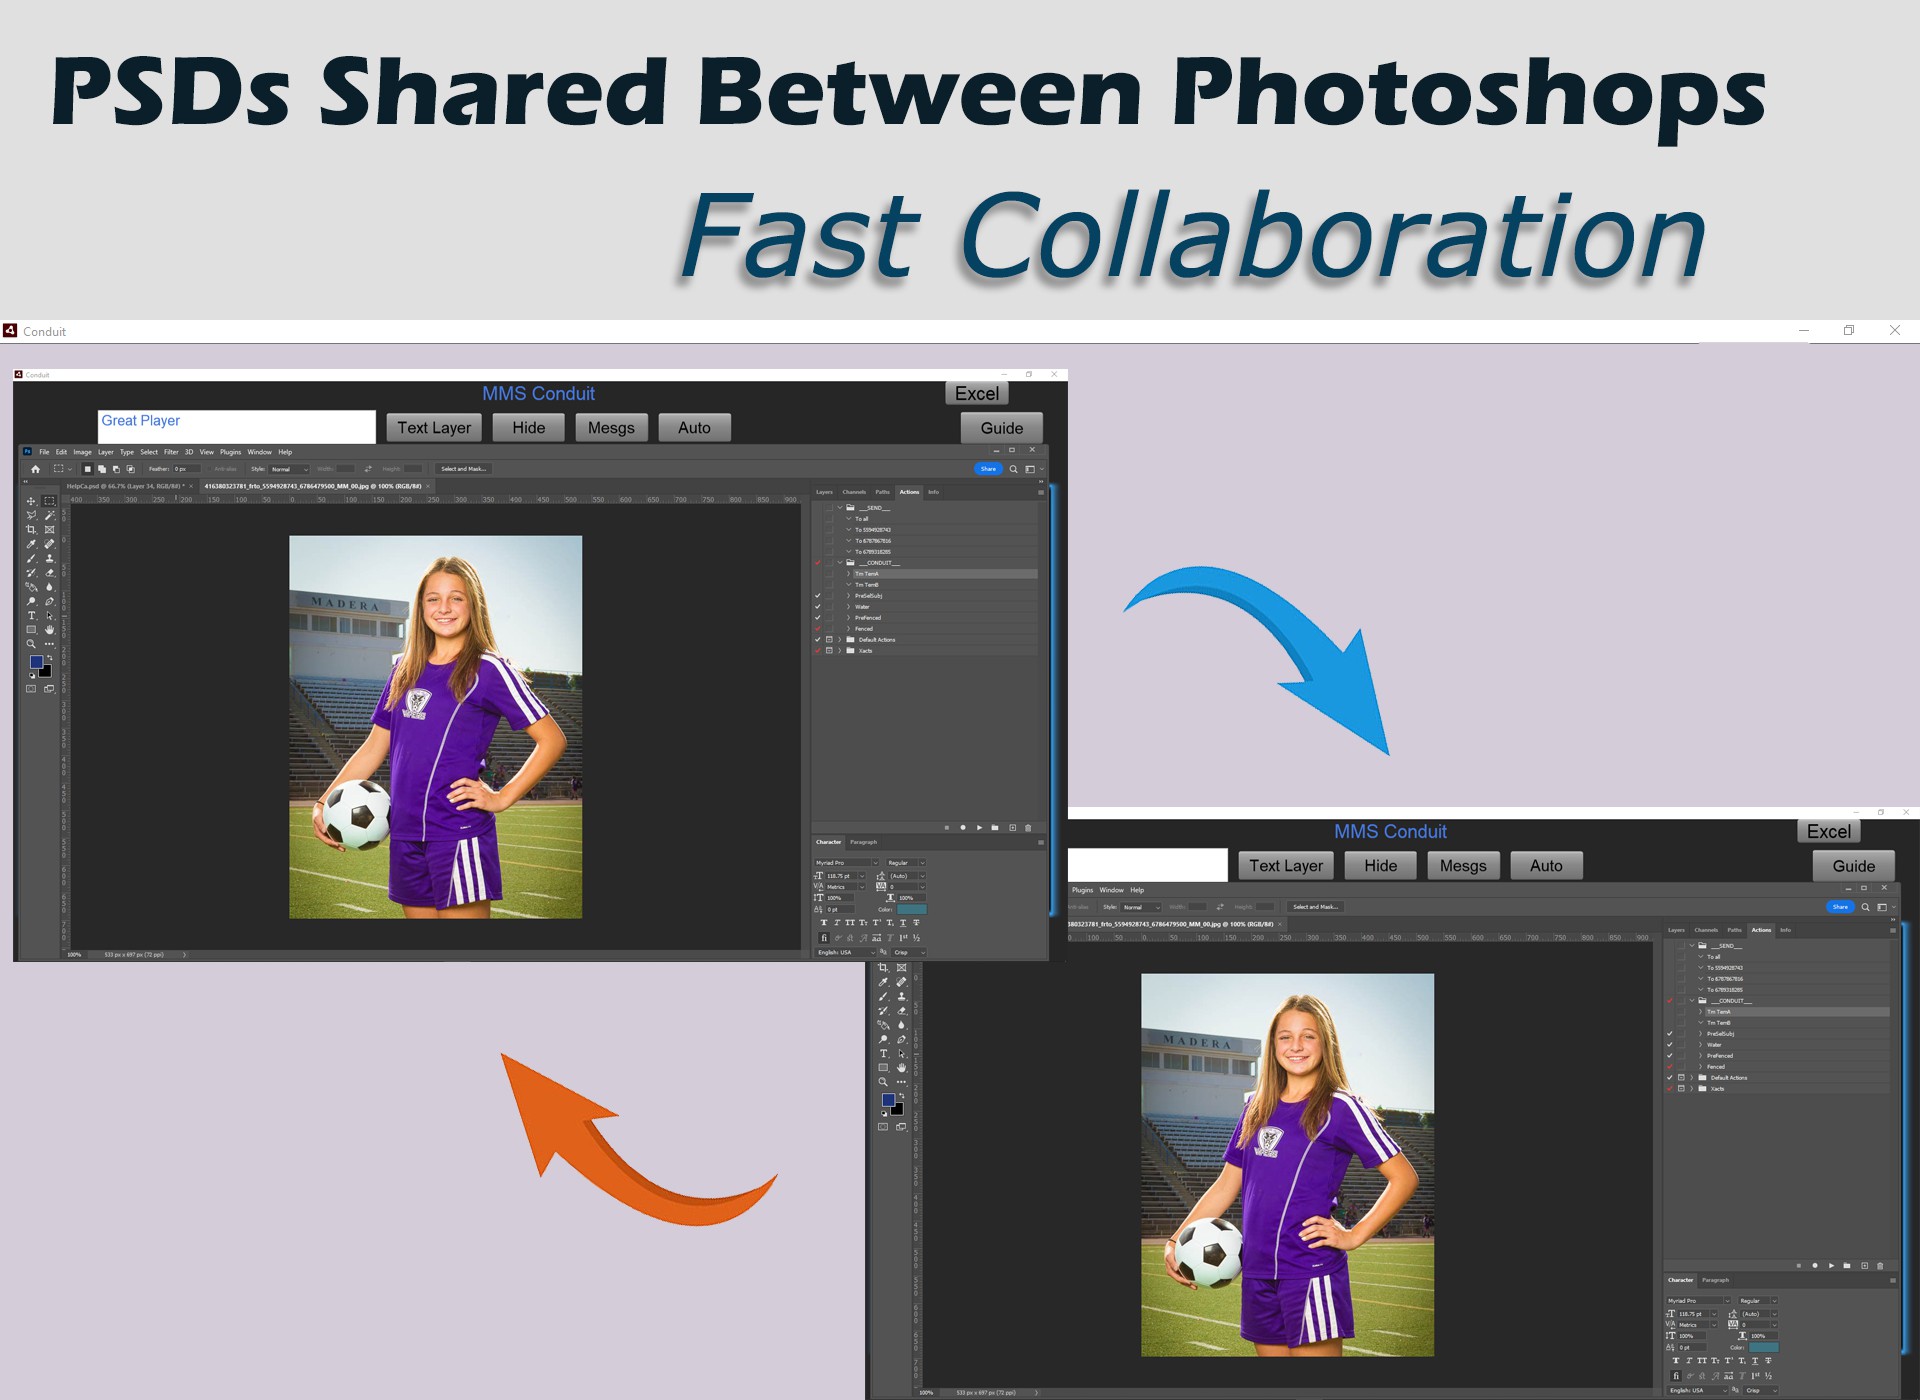Click Hide button in lower window

pyautogui.click(x=1381, y=866)
